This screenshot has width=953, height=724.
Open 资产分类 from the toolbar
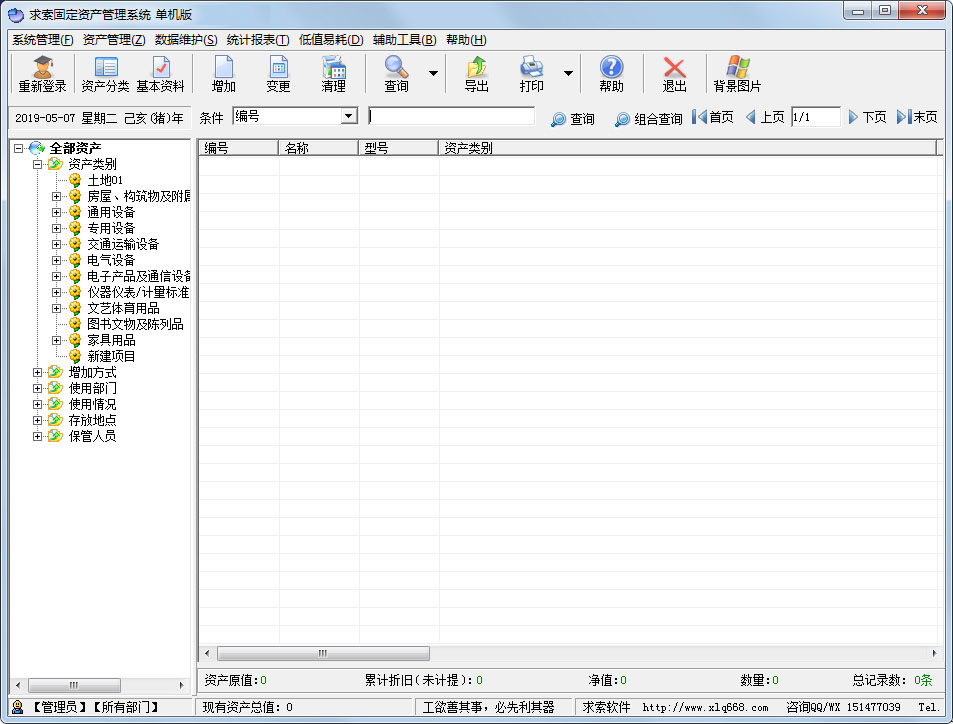click(105, 73)
